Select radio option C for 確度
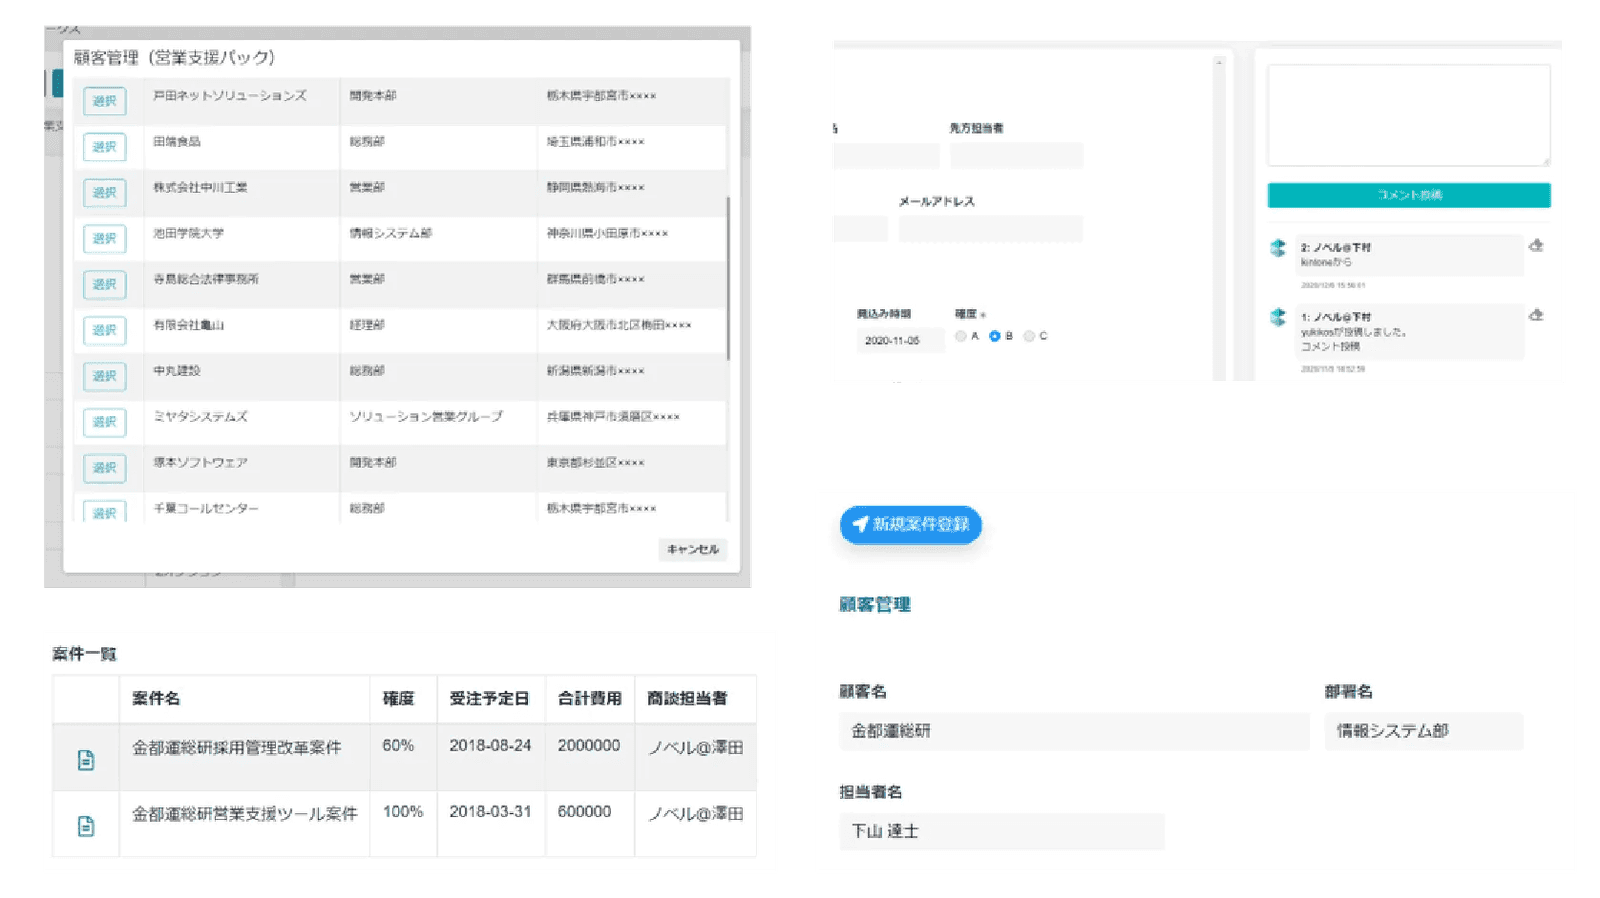 (x=1028, y=336)
